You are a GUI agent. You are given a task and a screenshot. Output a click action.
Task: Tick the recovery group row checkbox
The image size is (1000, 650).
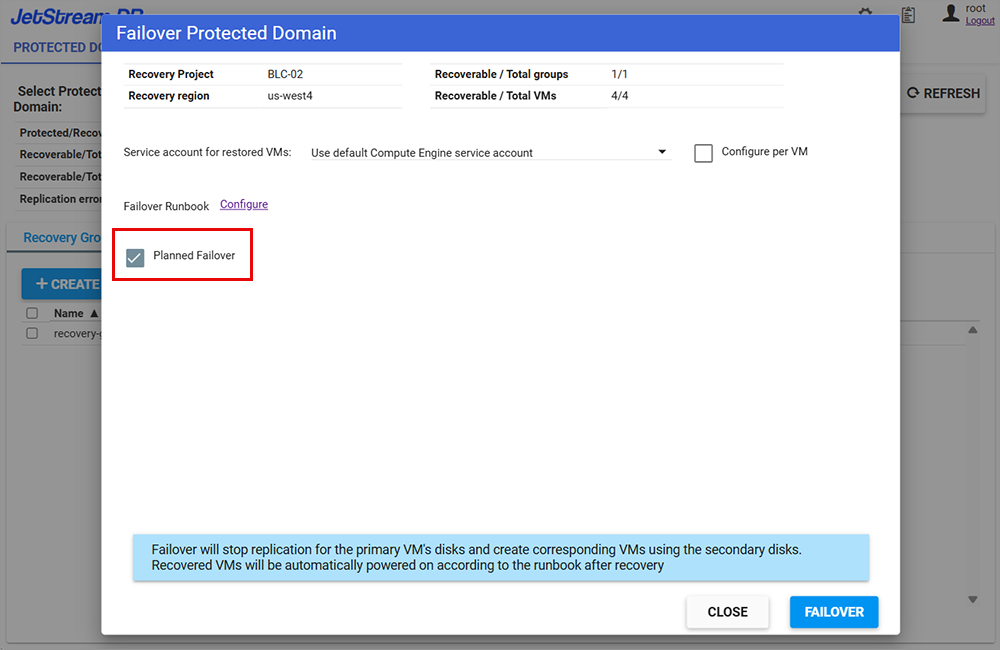(x=32, y=333)
